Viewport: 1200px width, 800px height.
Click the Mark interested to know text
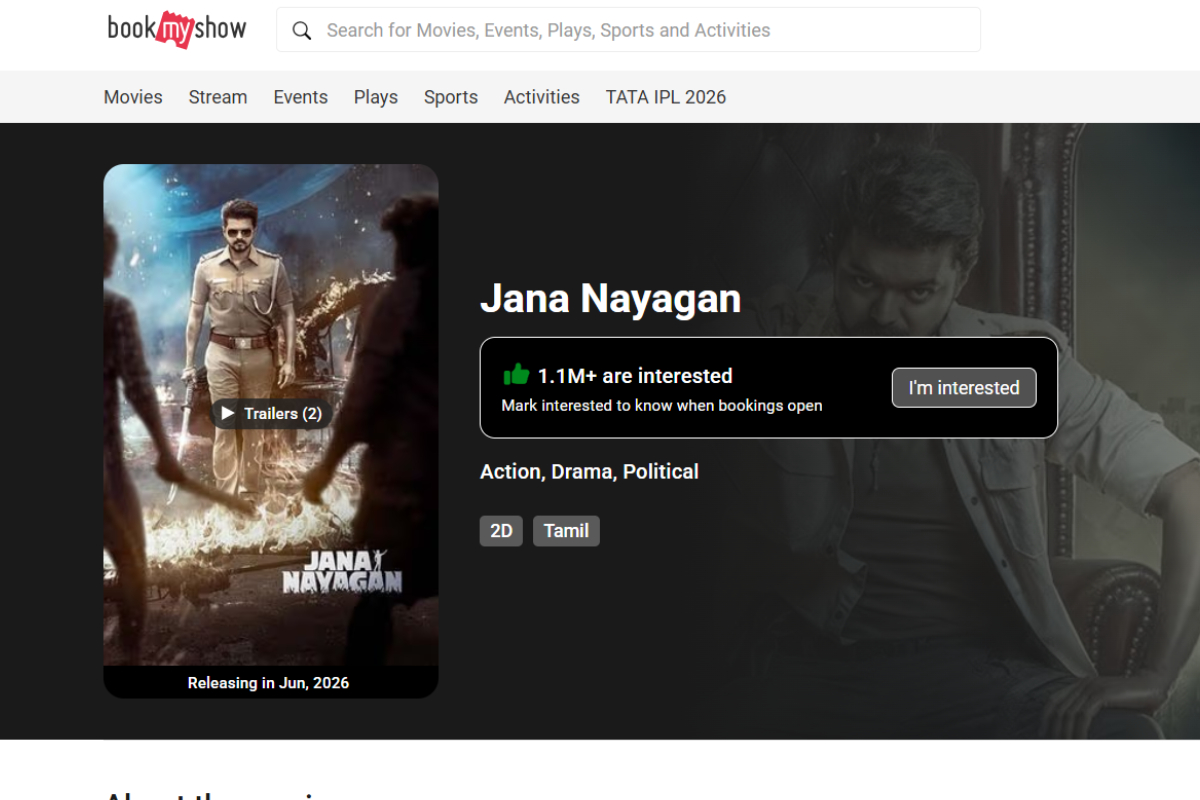(662, 406)
